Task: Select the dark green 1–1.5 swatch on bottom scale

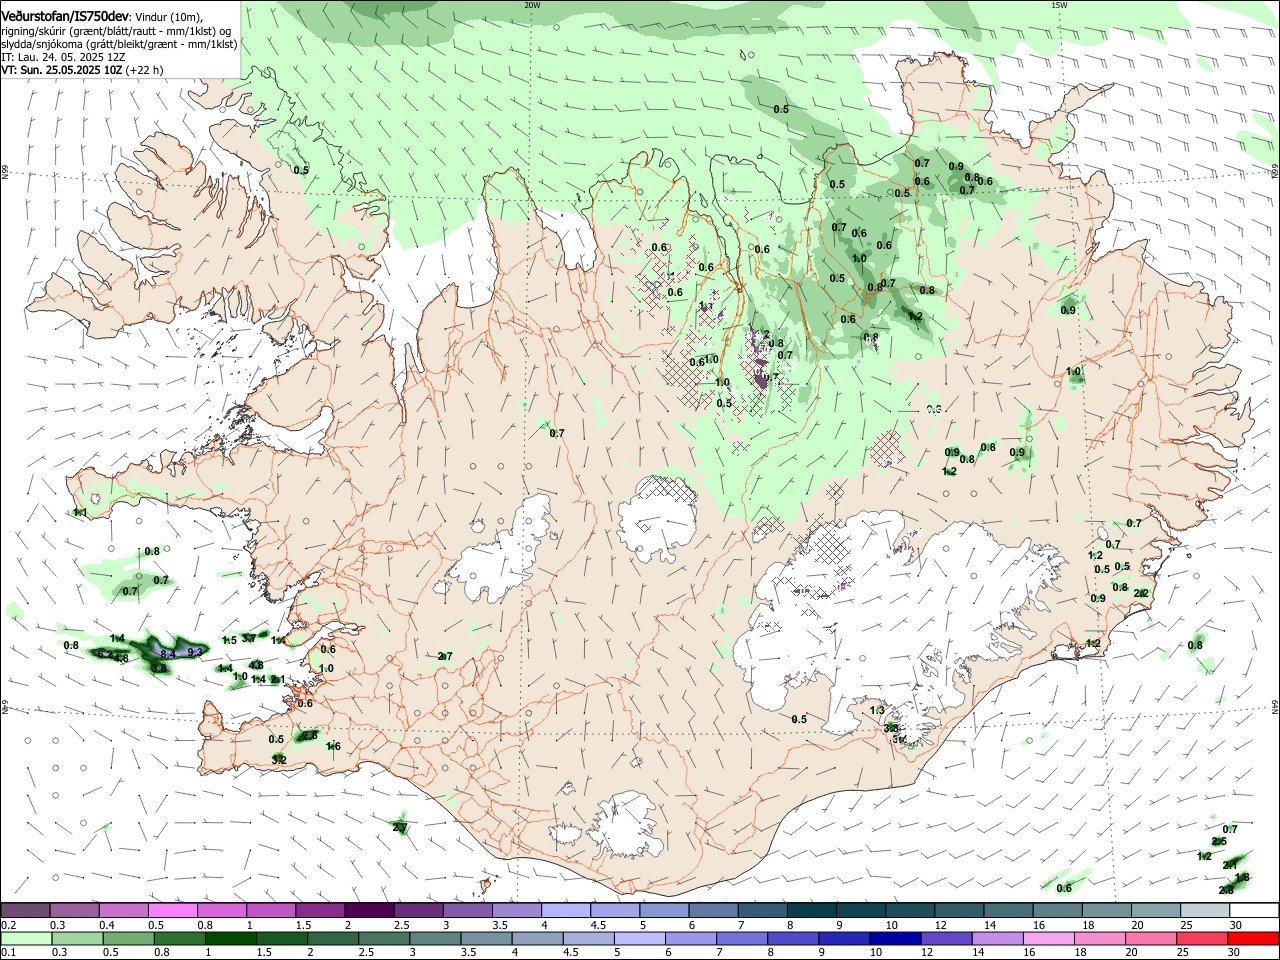Action: (x=231, y=939)
